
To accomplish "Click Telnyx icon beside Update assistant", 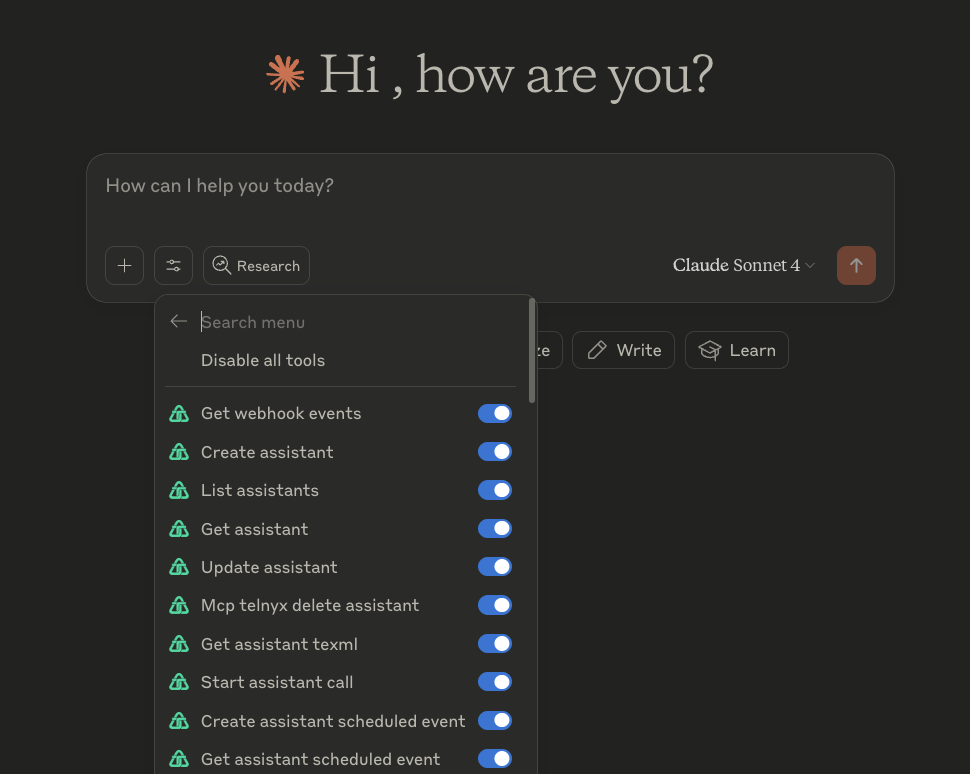I will click(x=179, y=567).
